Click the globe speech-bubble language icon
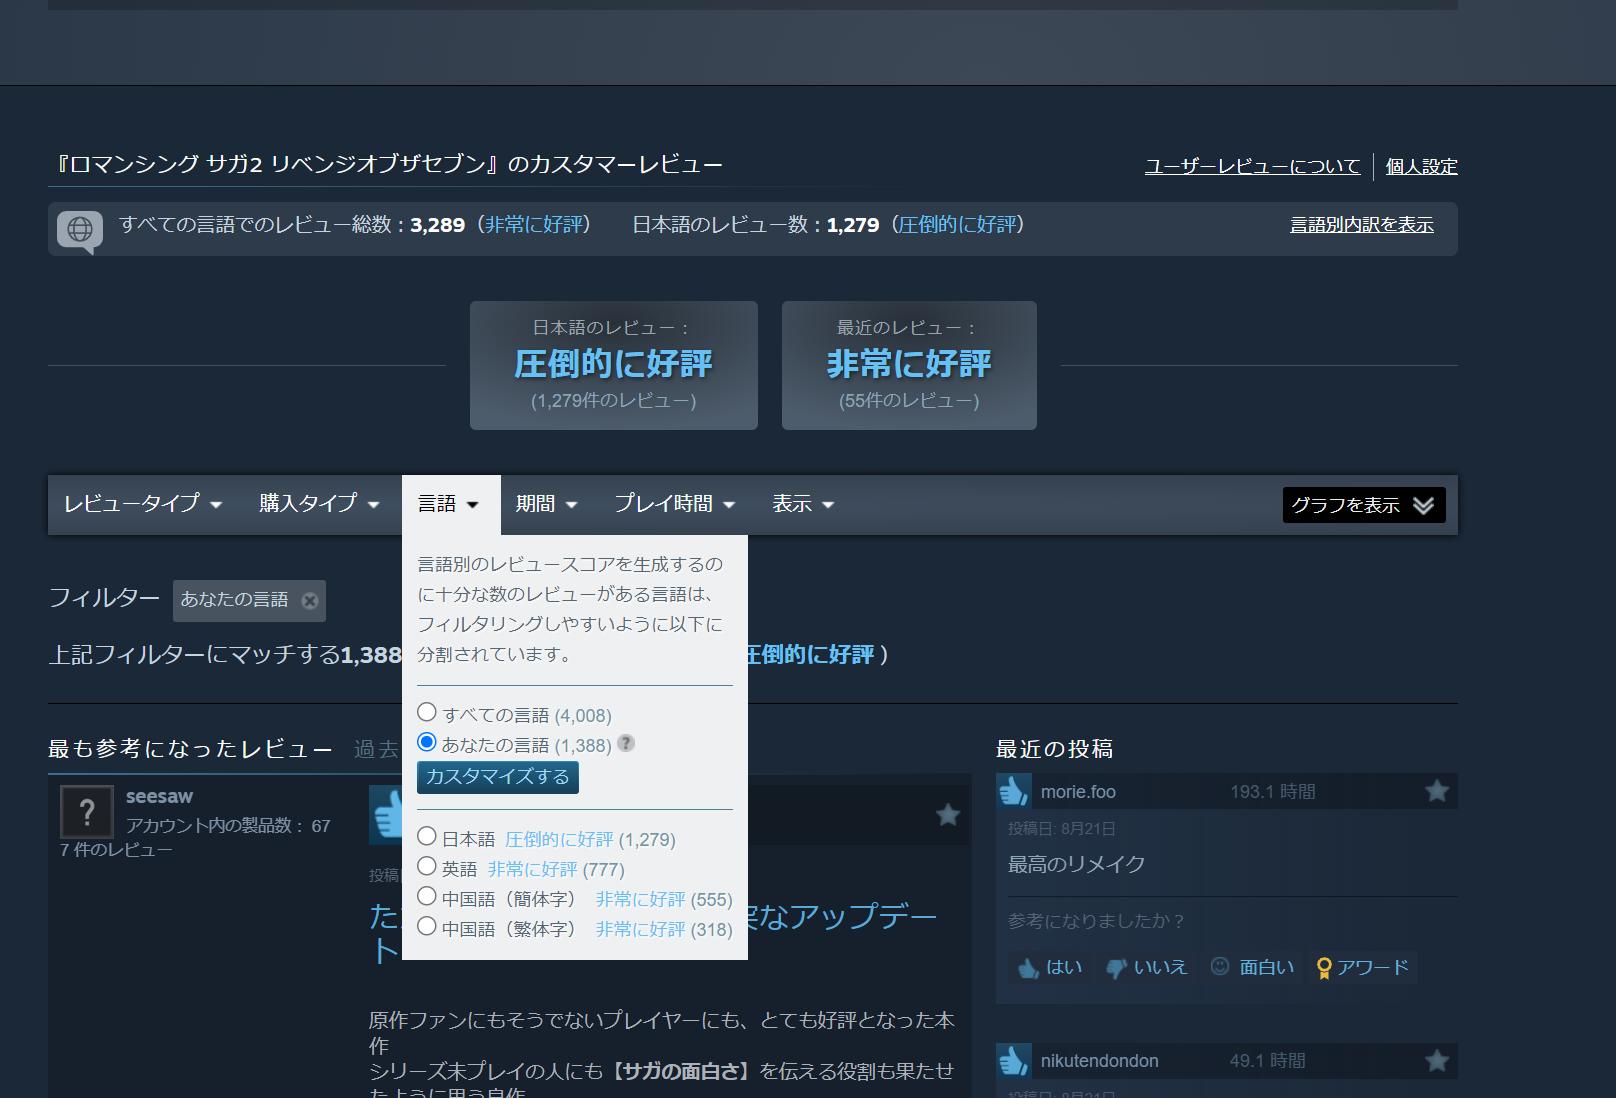 point(79,229)
